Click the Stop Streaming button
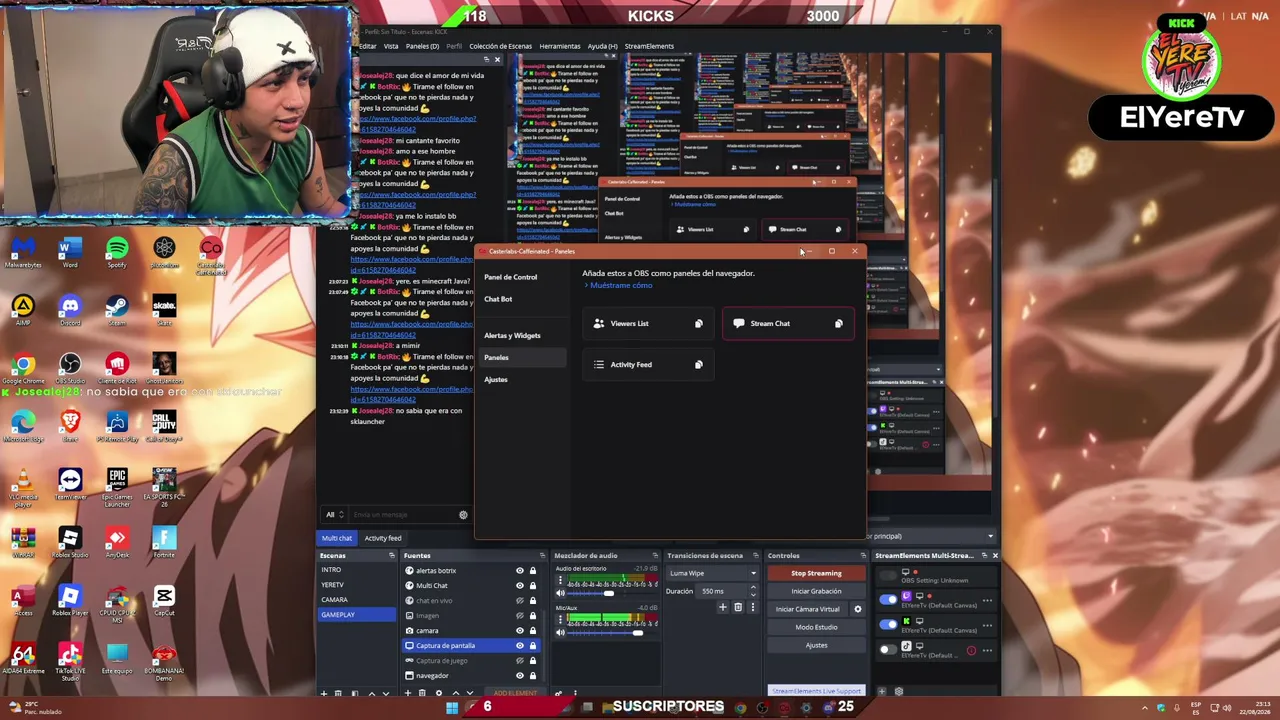The width and height of the screenshot is (1280, 720). (x=816, y=574)
